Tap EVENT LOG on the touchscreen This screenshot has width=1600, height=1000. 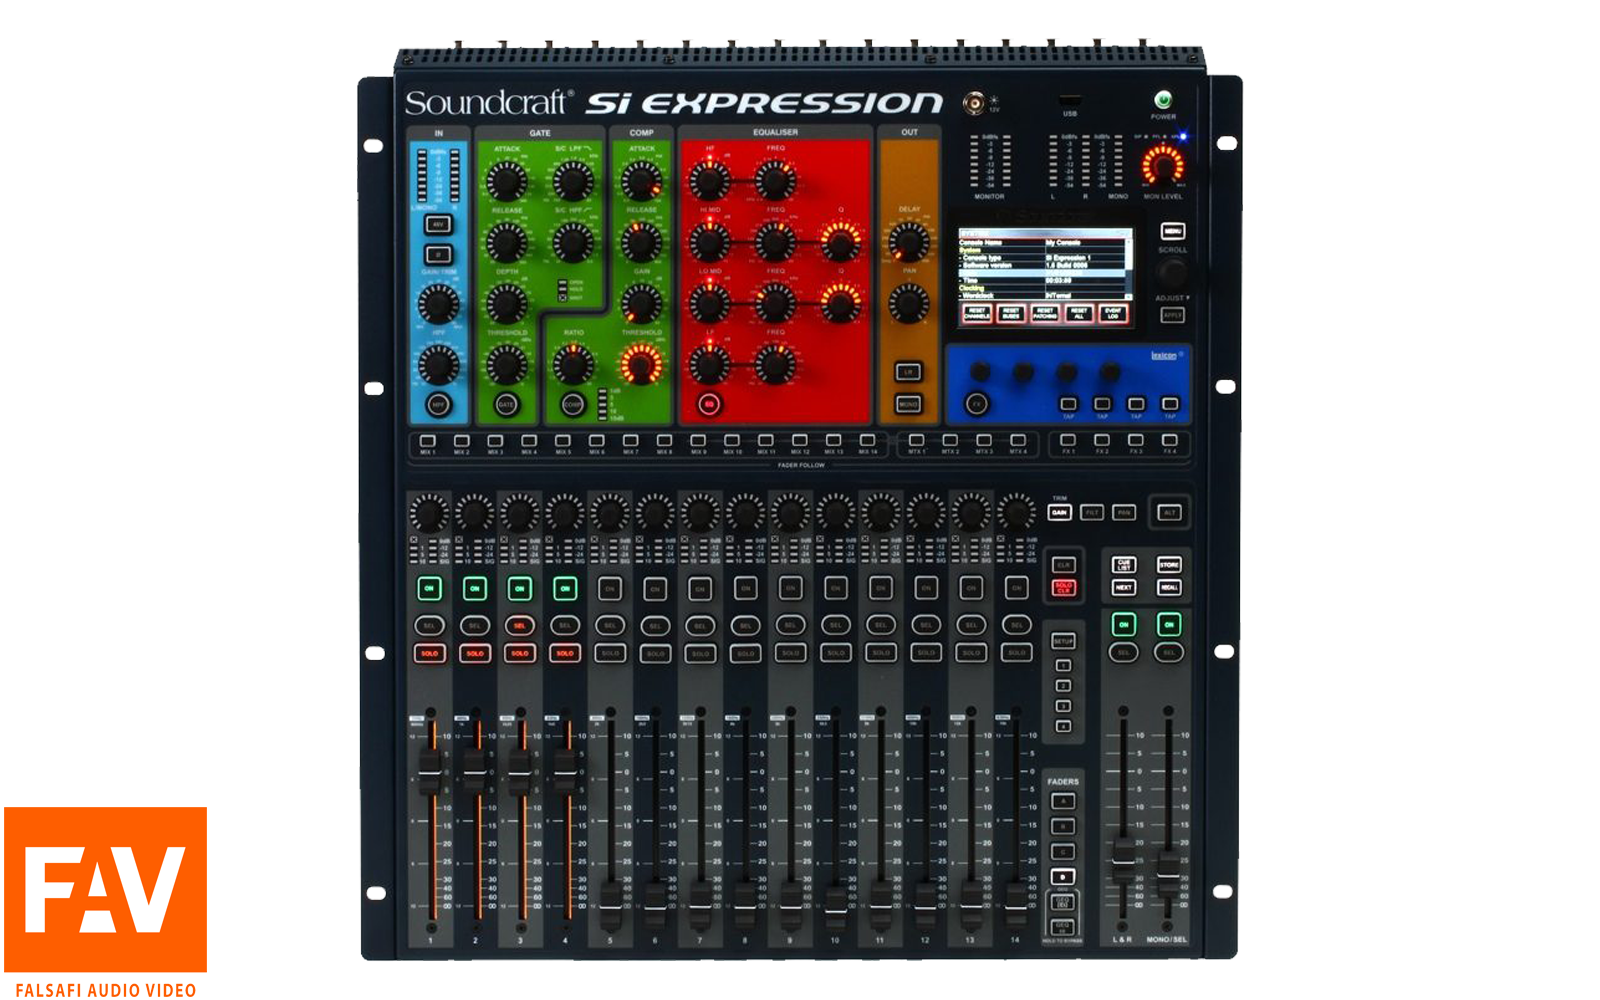[x=1113, y=313]
